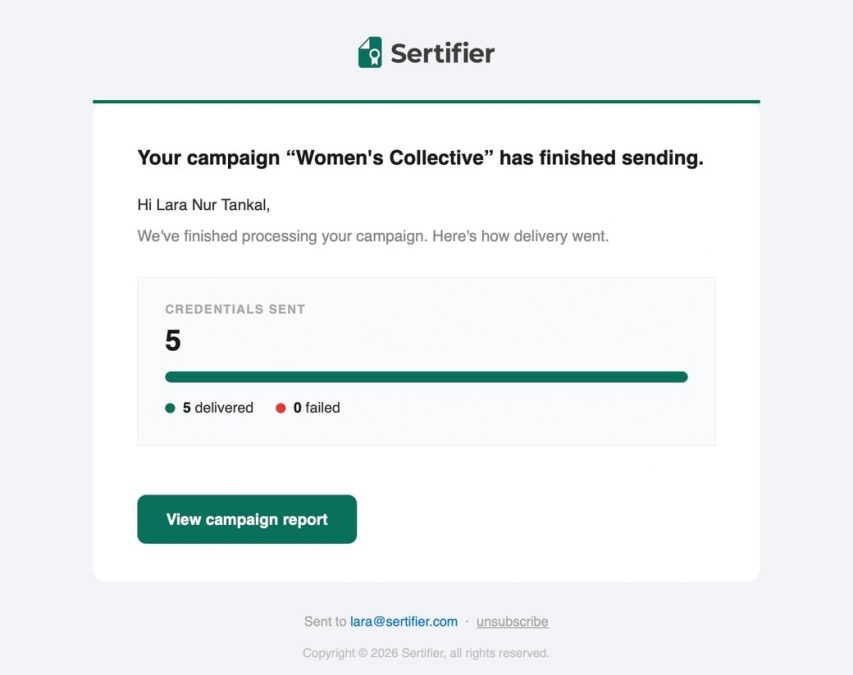Screen dimensions: 853x675
Task: Click the CREDENTIALS SENT heading
Action: point(235,309)
